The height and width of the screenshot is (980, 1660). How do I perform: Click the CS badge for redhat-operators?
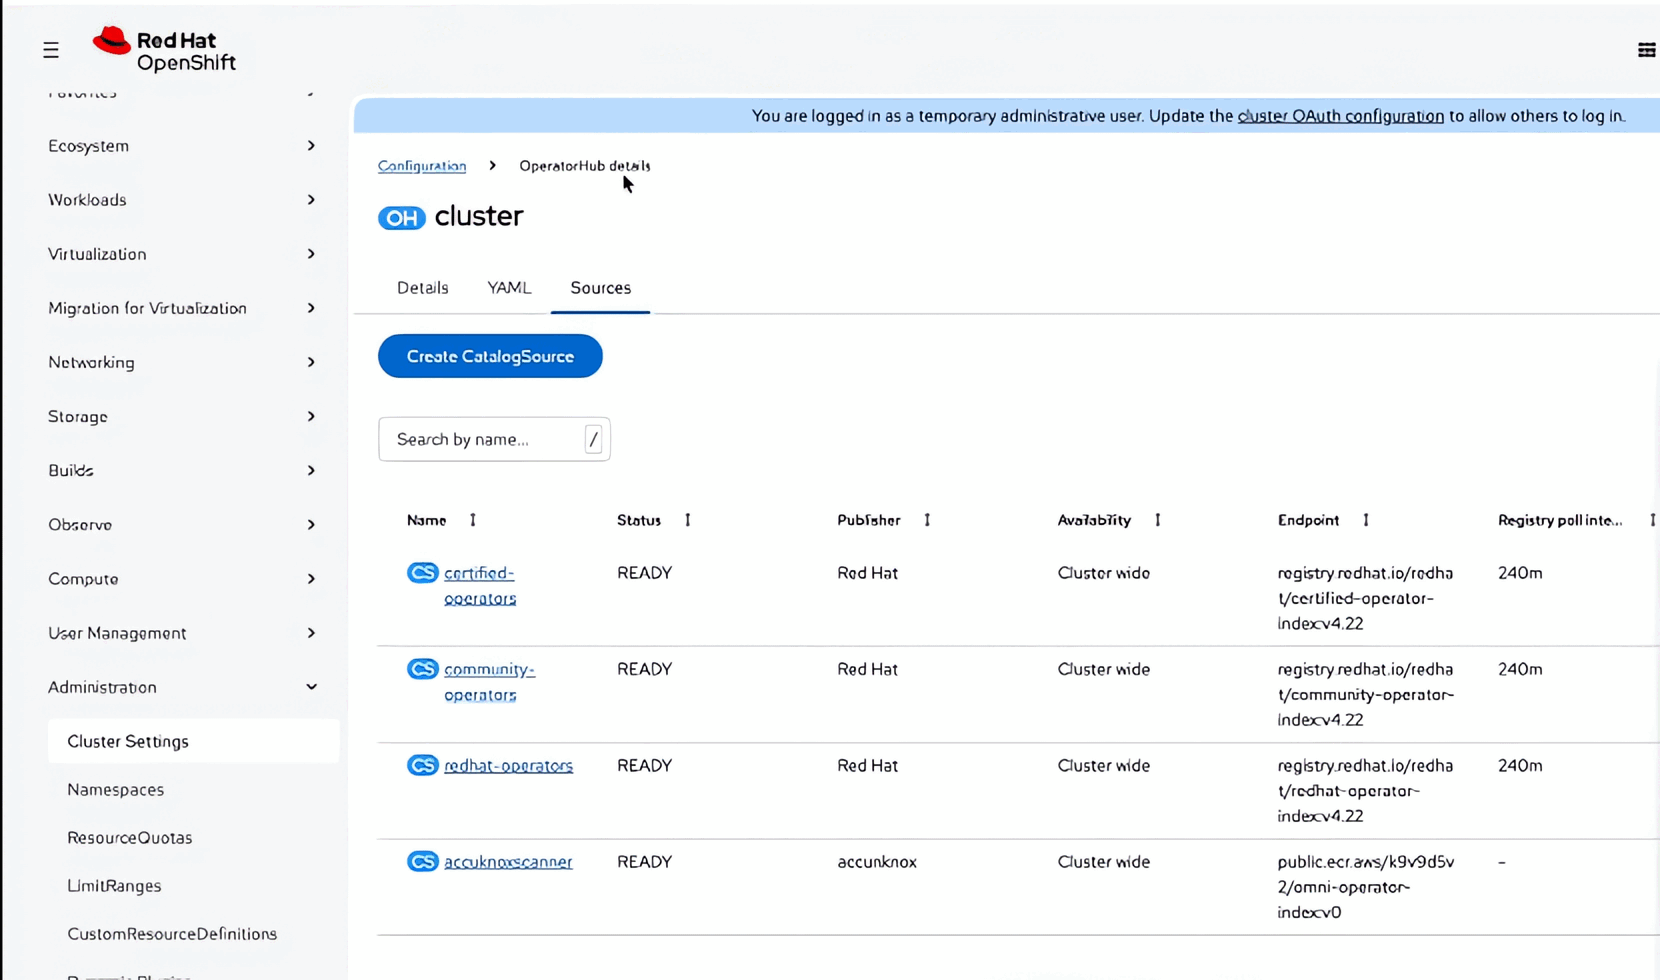tap(423, 765)
